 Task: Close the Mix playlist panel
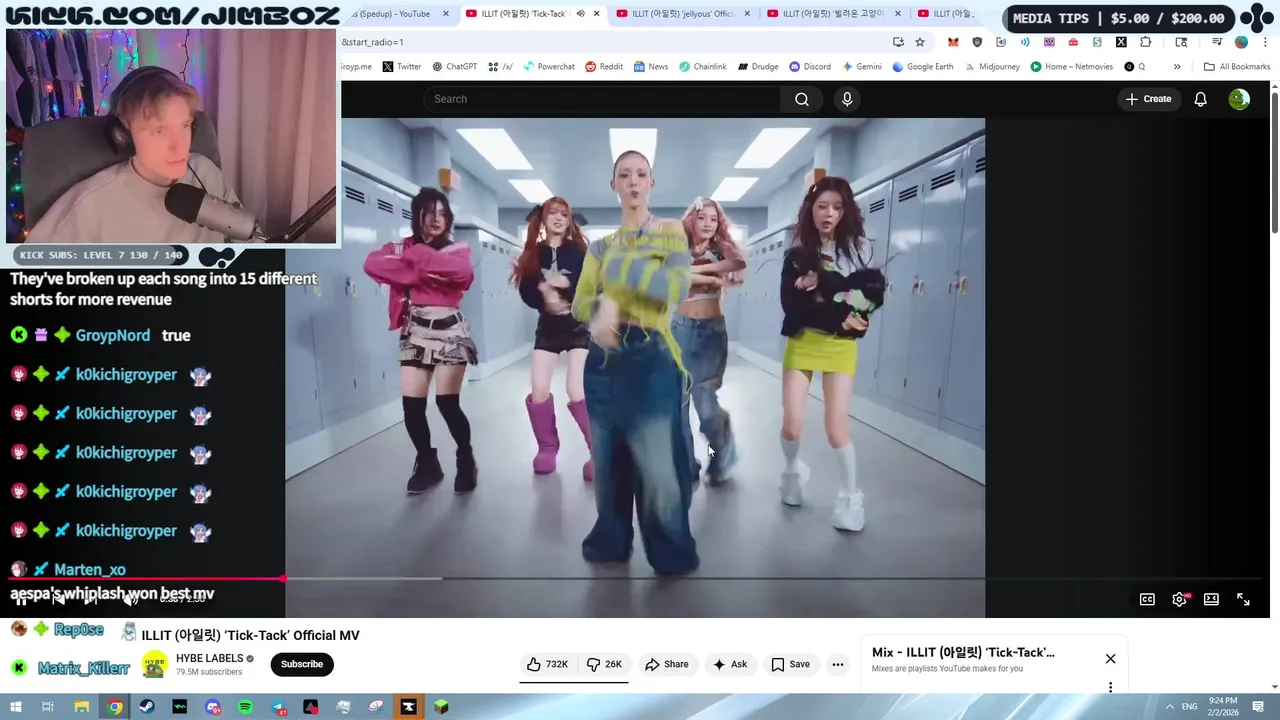[1110, 658]
